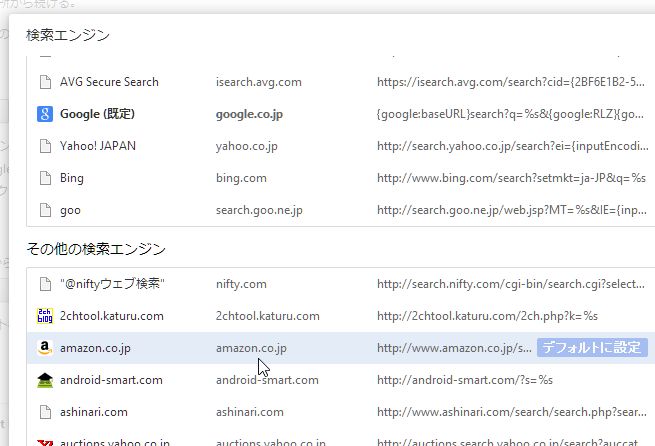Click the android-smart.com favicon

(x=45, y=380)
